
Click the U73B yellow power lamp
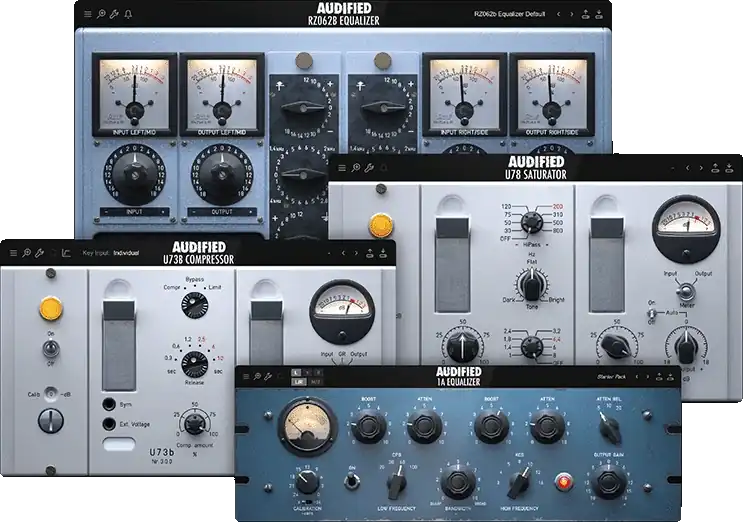51,309
